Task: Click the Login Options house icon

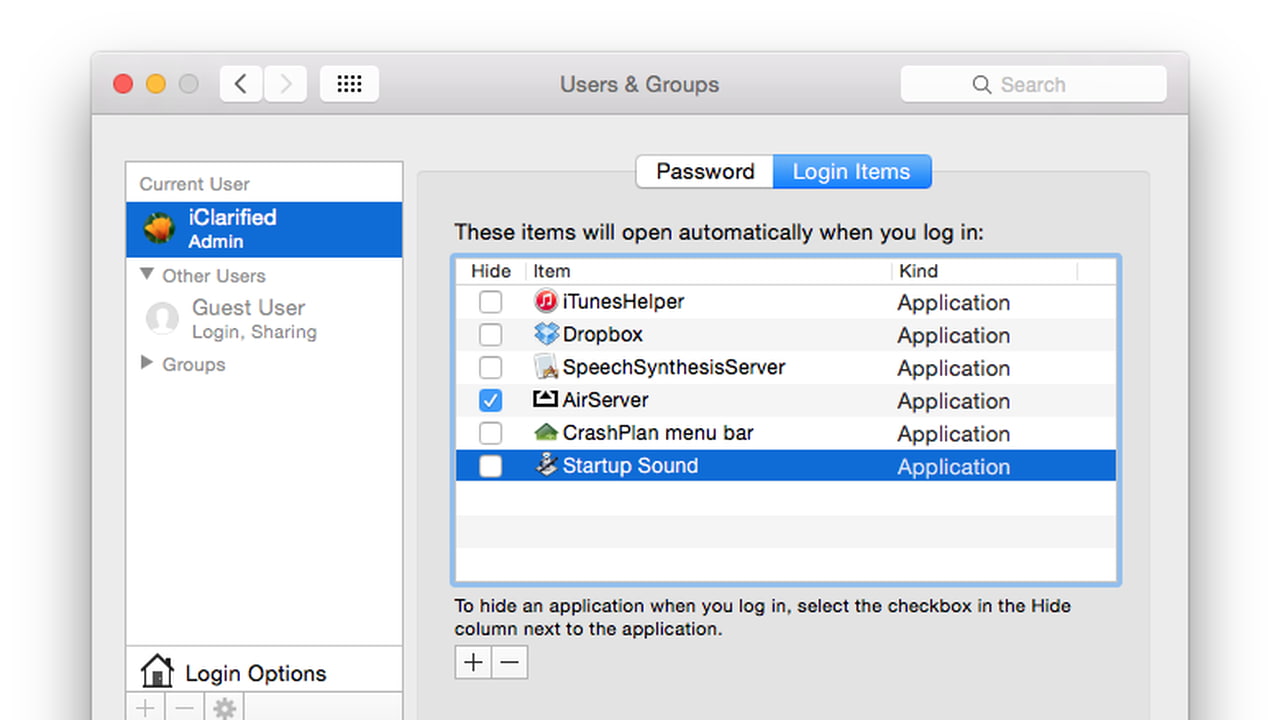Action: [157, 671]
